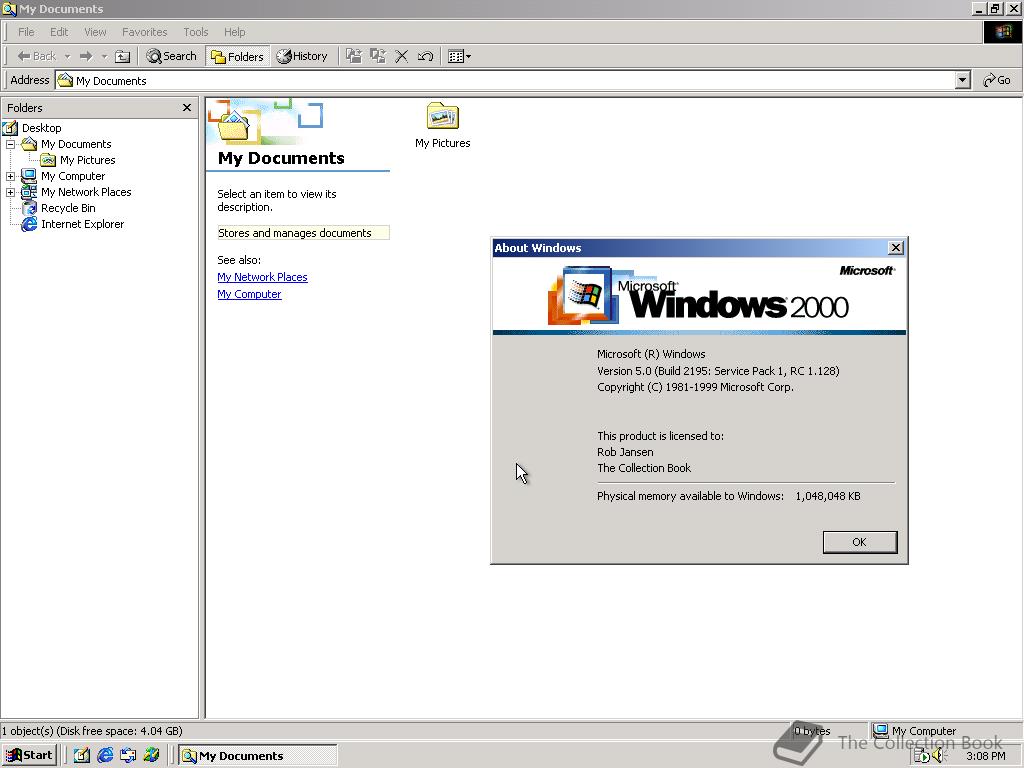Screen dimensions: 1024x768
Task: Click the '0 bytes' status bar entry
Action: 812,731
